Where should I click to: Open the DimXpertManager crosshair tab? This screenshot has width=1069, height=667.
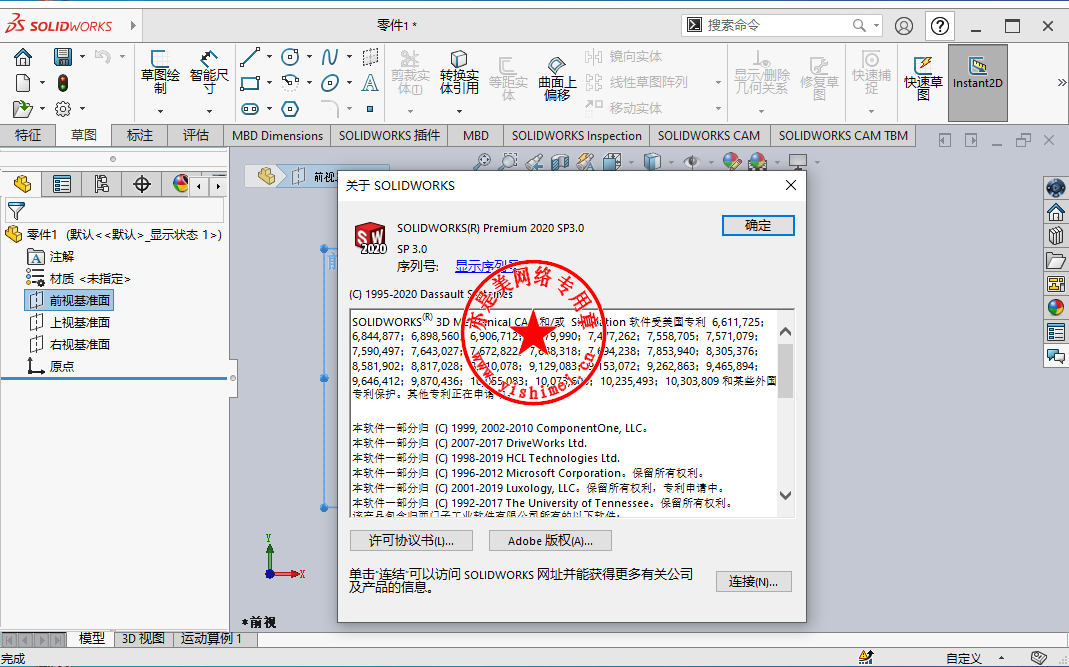click(x=142, y=184)
